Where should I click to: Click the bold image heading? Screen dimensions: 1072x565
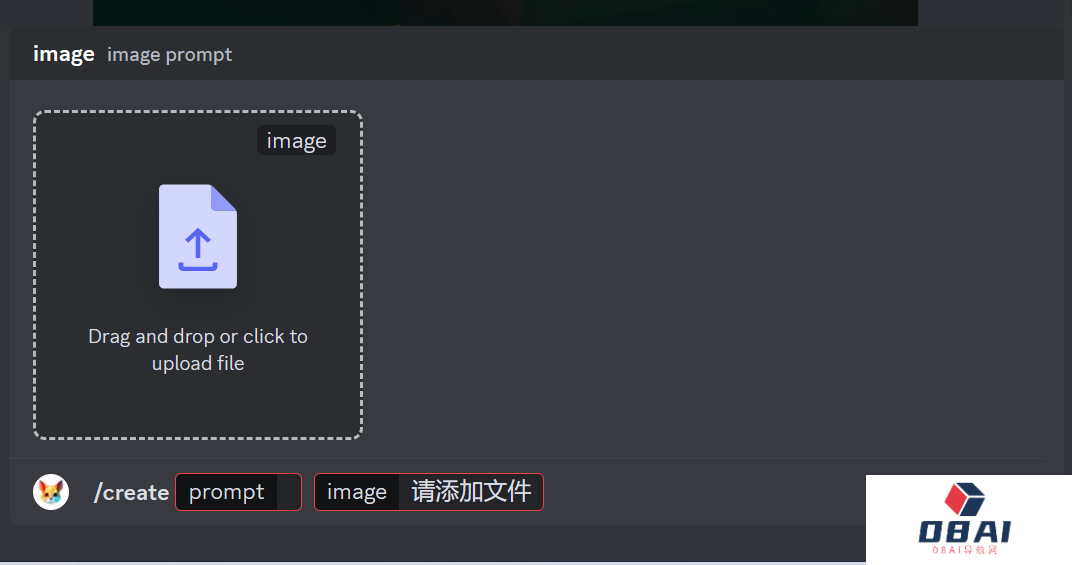coord(64,54)
